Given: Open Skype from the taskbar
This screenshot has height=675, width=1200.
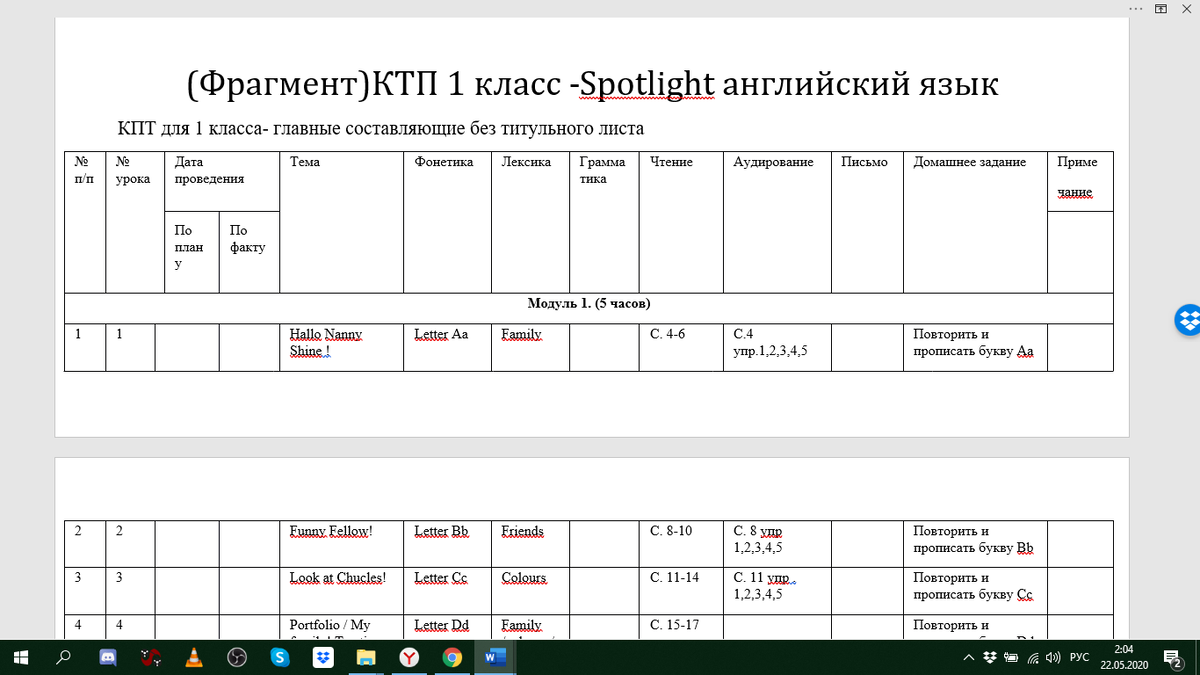Looking at the screenshot, I should 280,657.
